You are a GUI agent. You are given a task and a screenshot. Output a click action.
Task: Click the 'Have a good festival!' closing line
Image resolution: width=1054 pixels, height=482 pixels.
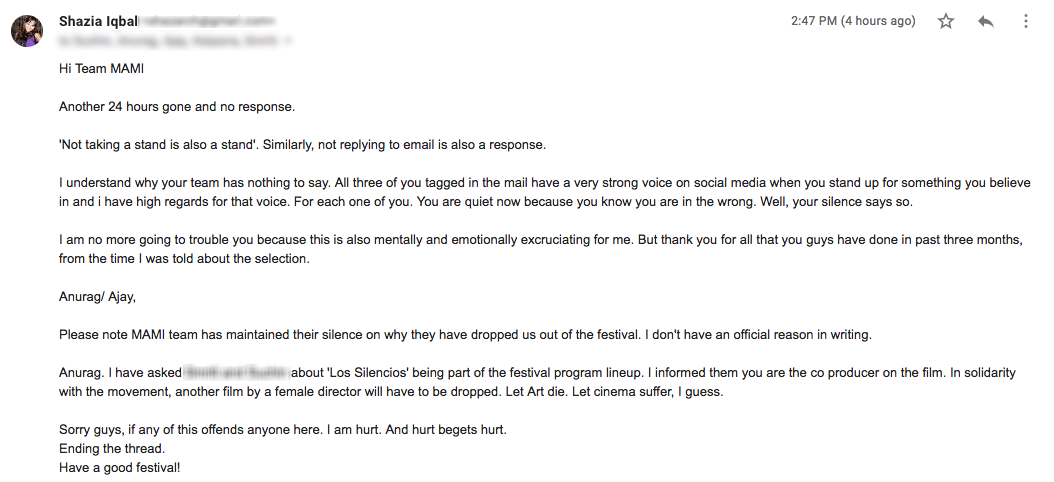click(120, 467)
